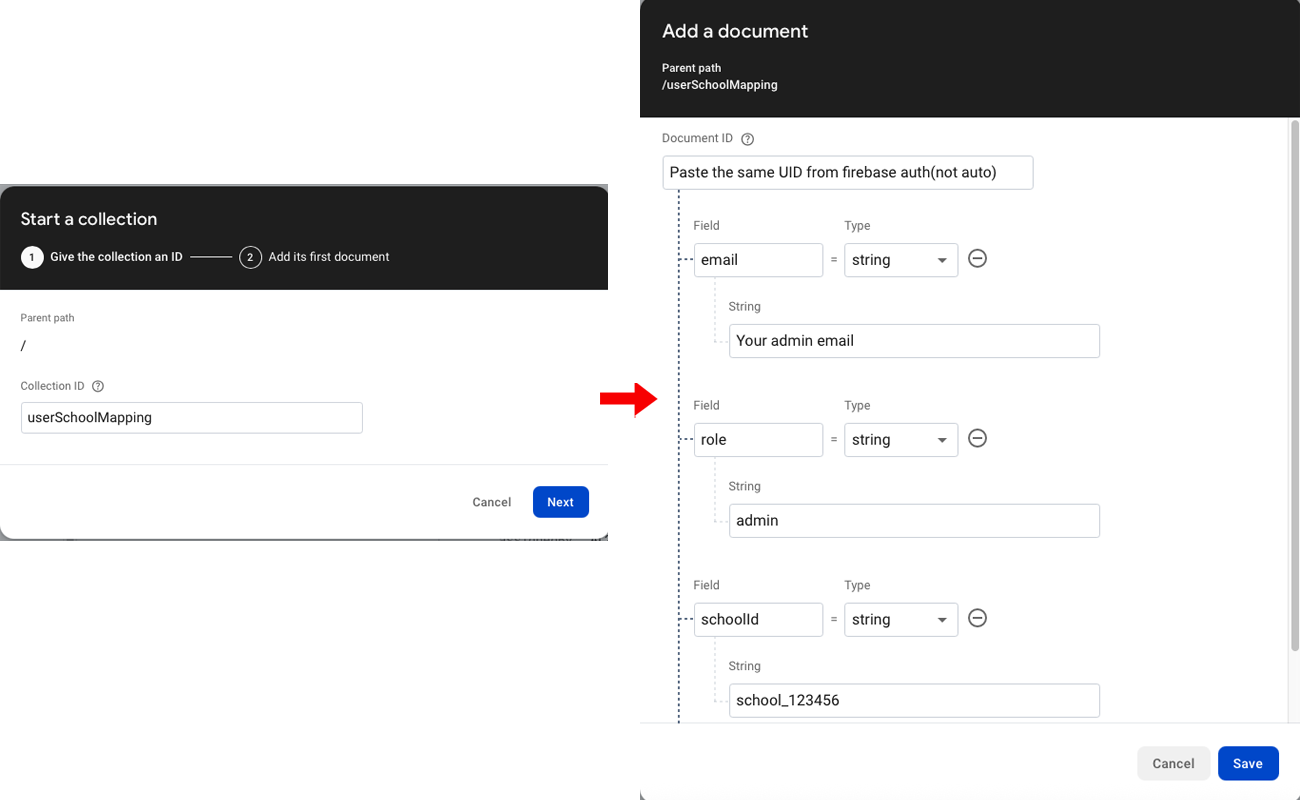Cancel the Start a collection dialog
1300x800 pixels.
pos(491,502)
